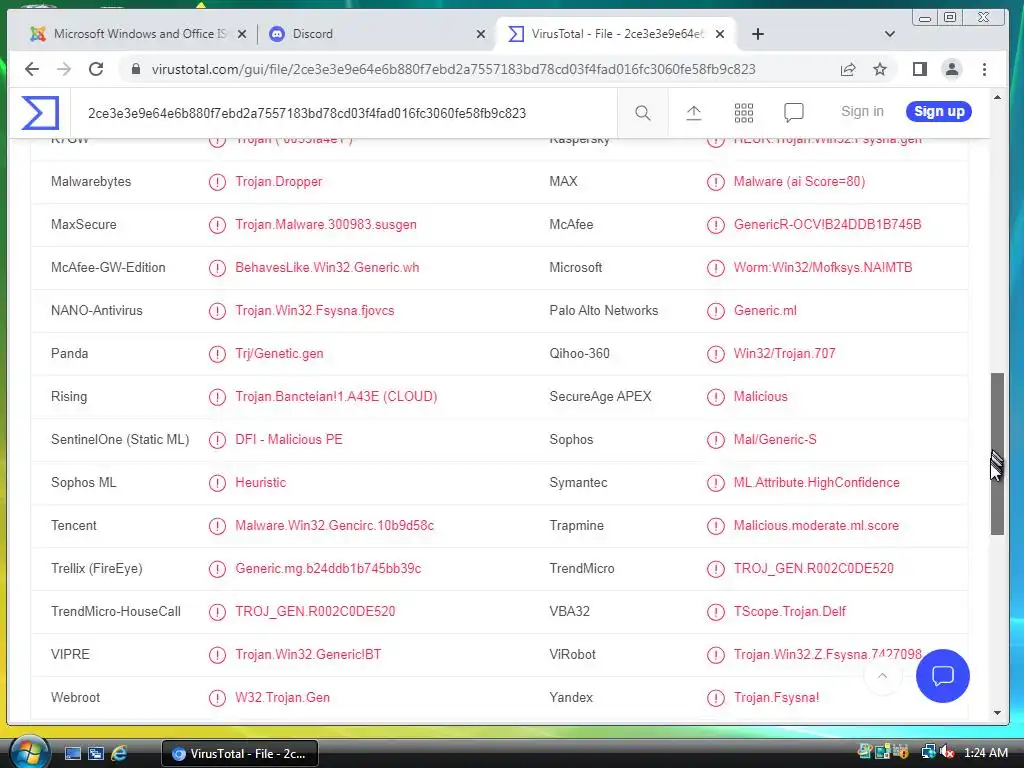Reload the page
The height and width of the screenshot is (768, 1024).
coord(96,69)
